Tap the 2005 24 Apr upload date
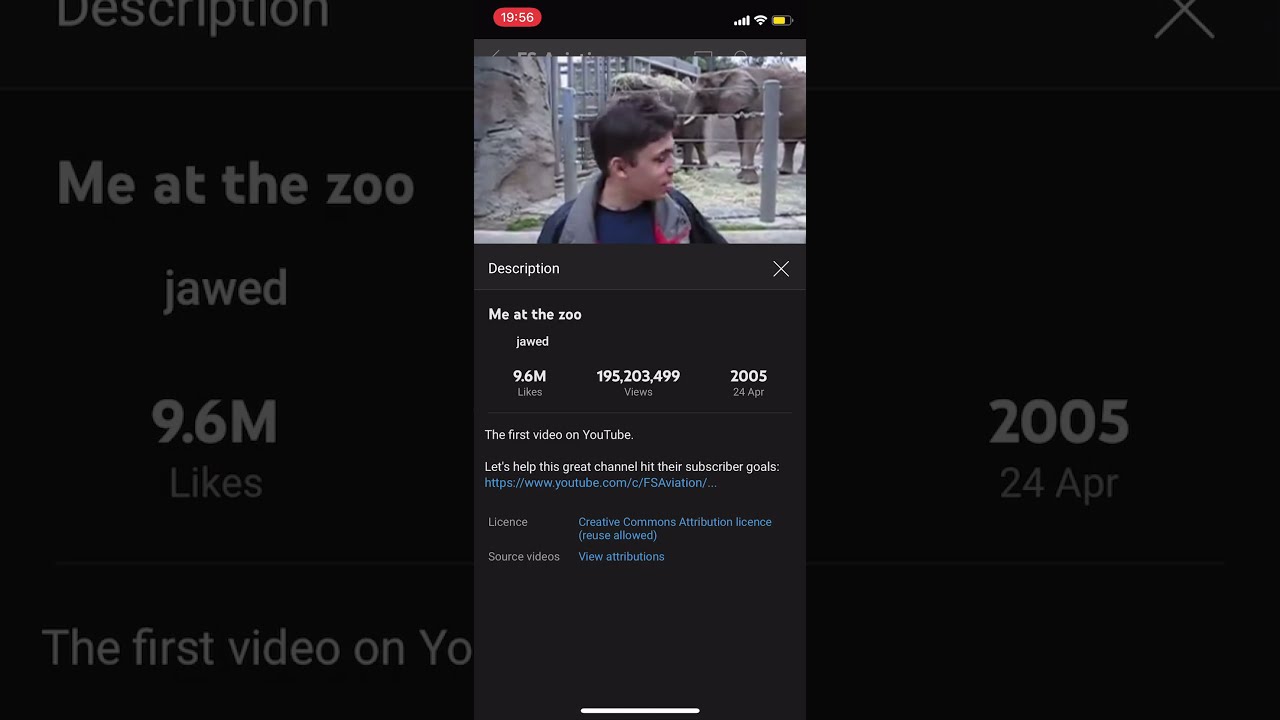1280x720 pixels. pyautogui.click(x=748, y=383)
